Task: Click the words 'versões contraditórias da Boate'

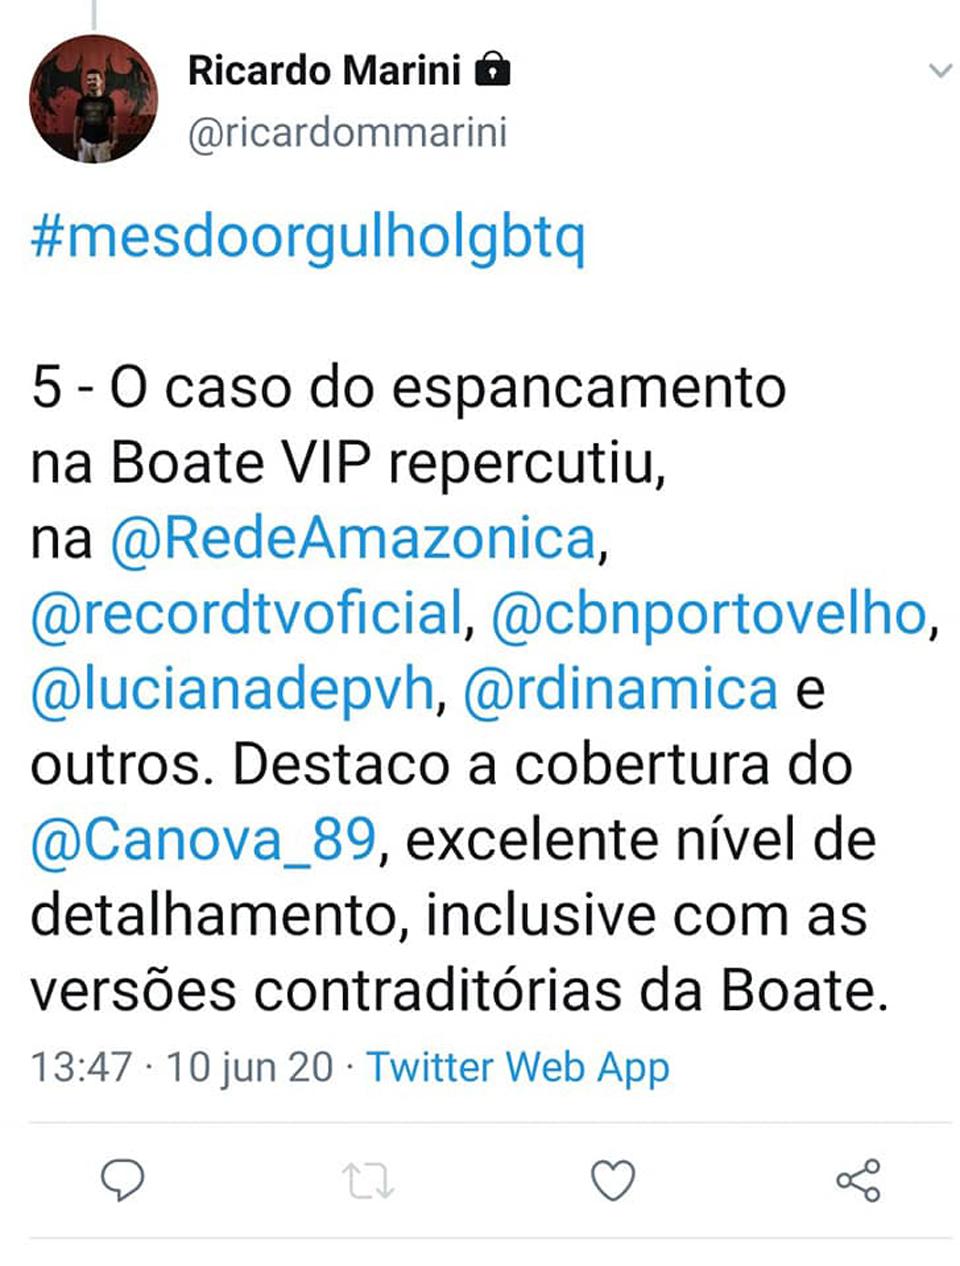Action: (457, 992)
